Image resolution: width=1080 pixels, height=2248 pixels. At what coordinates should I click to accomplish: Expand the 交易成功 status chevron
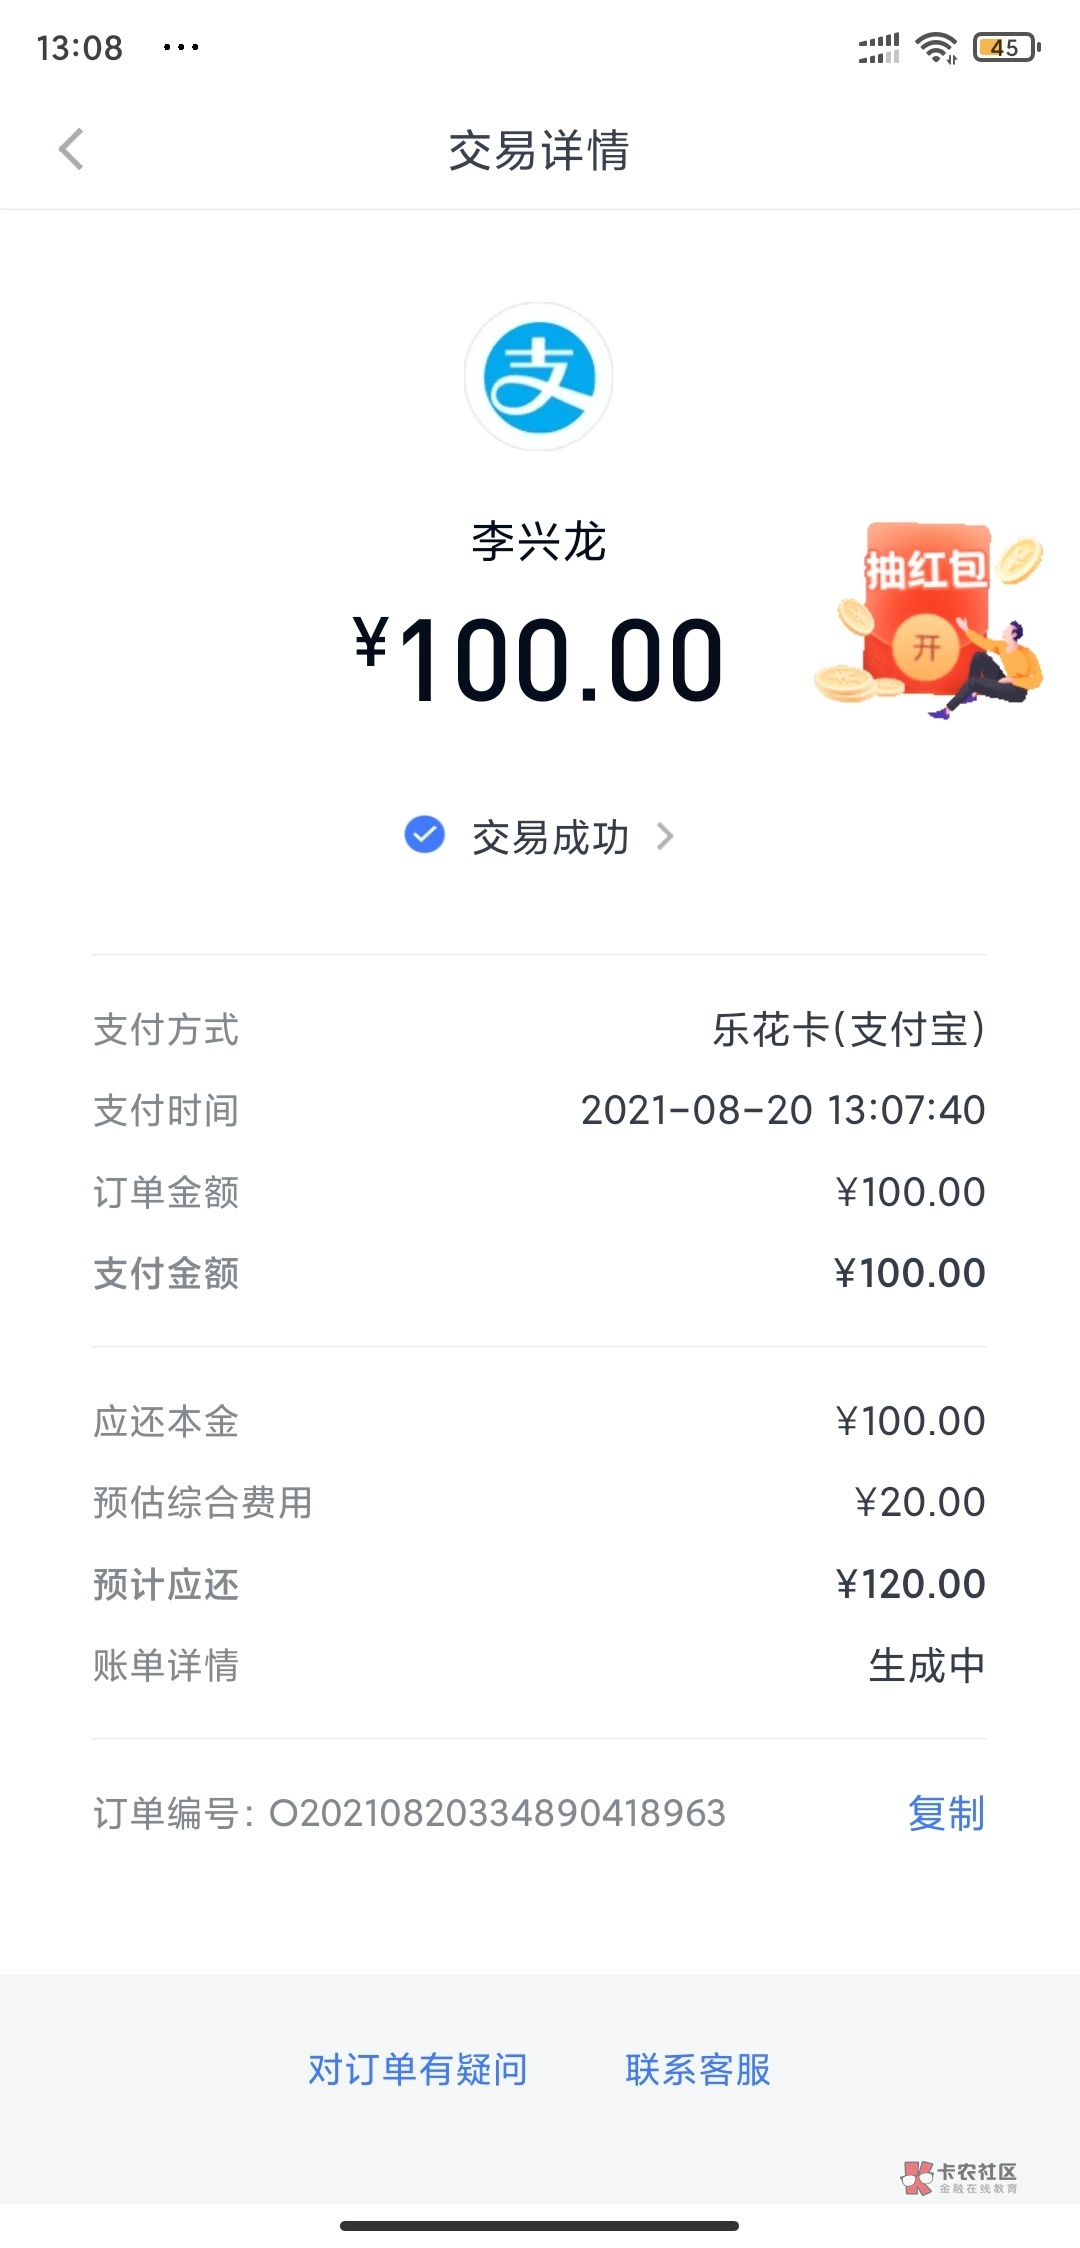665,836
